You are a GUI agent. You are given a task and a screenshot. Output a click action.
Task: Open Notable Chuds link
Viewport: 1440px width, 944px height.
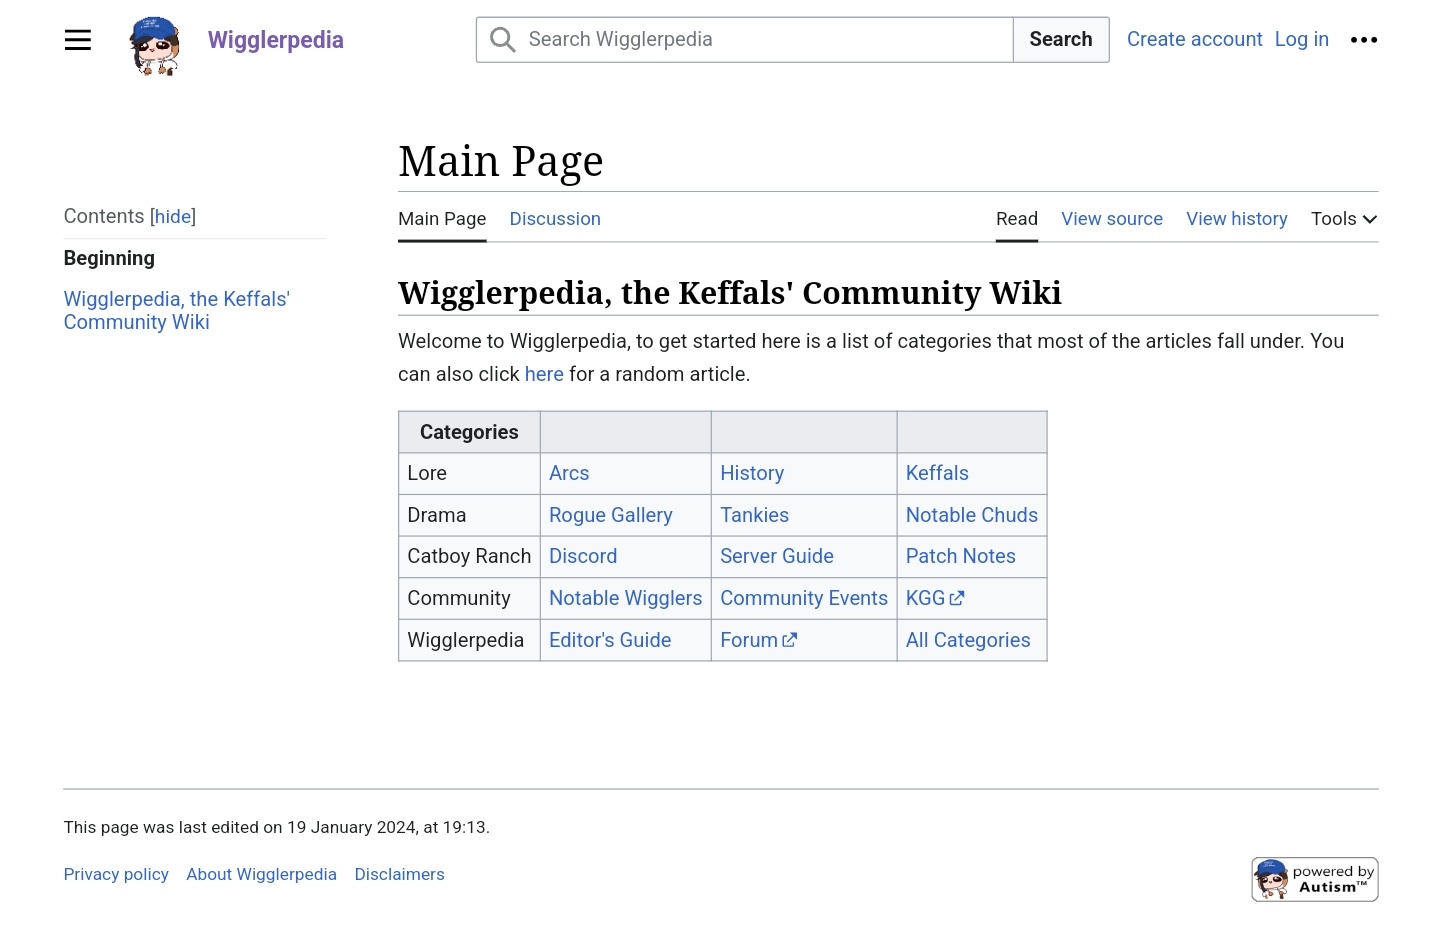[x=972, y=515]
